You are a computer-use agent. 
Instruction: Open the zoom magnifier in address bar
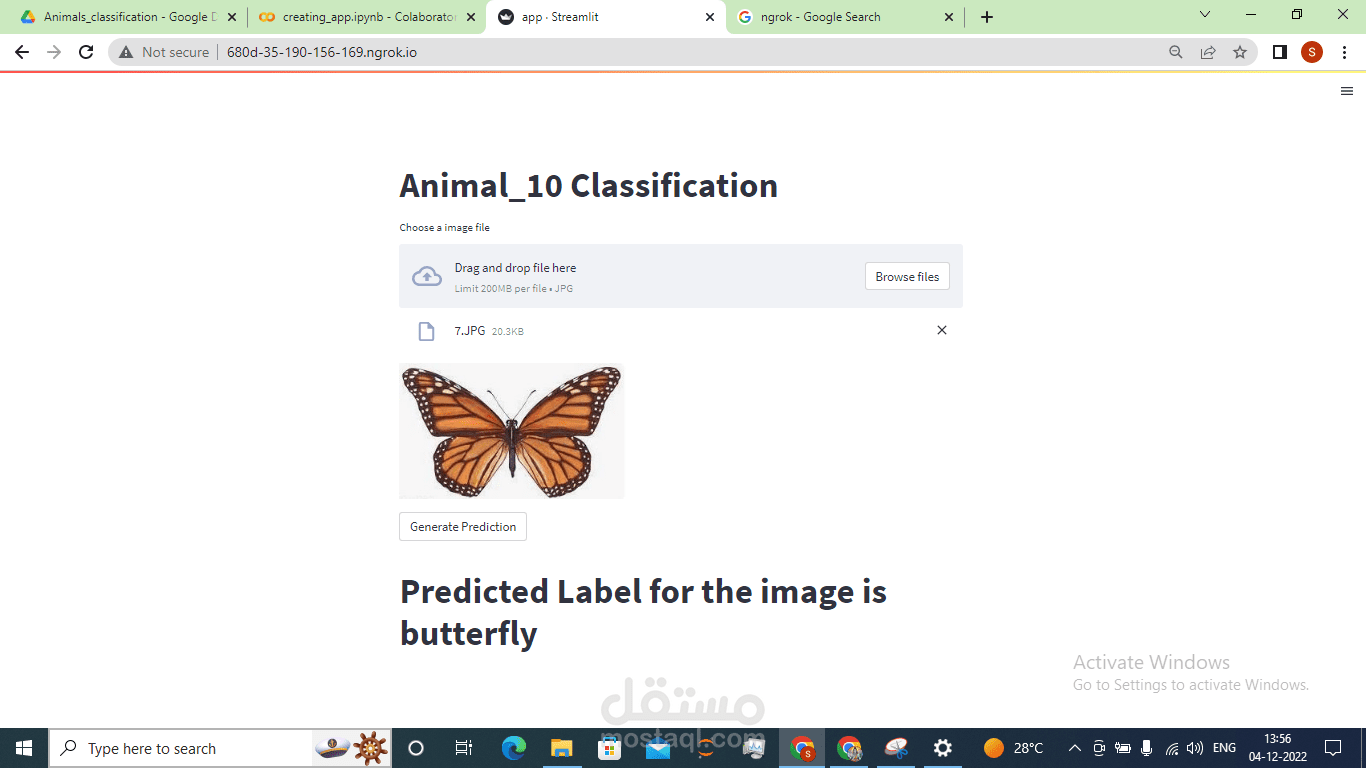click(x=1176, y=52)
